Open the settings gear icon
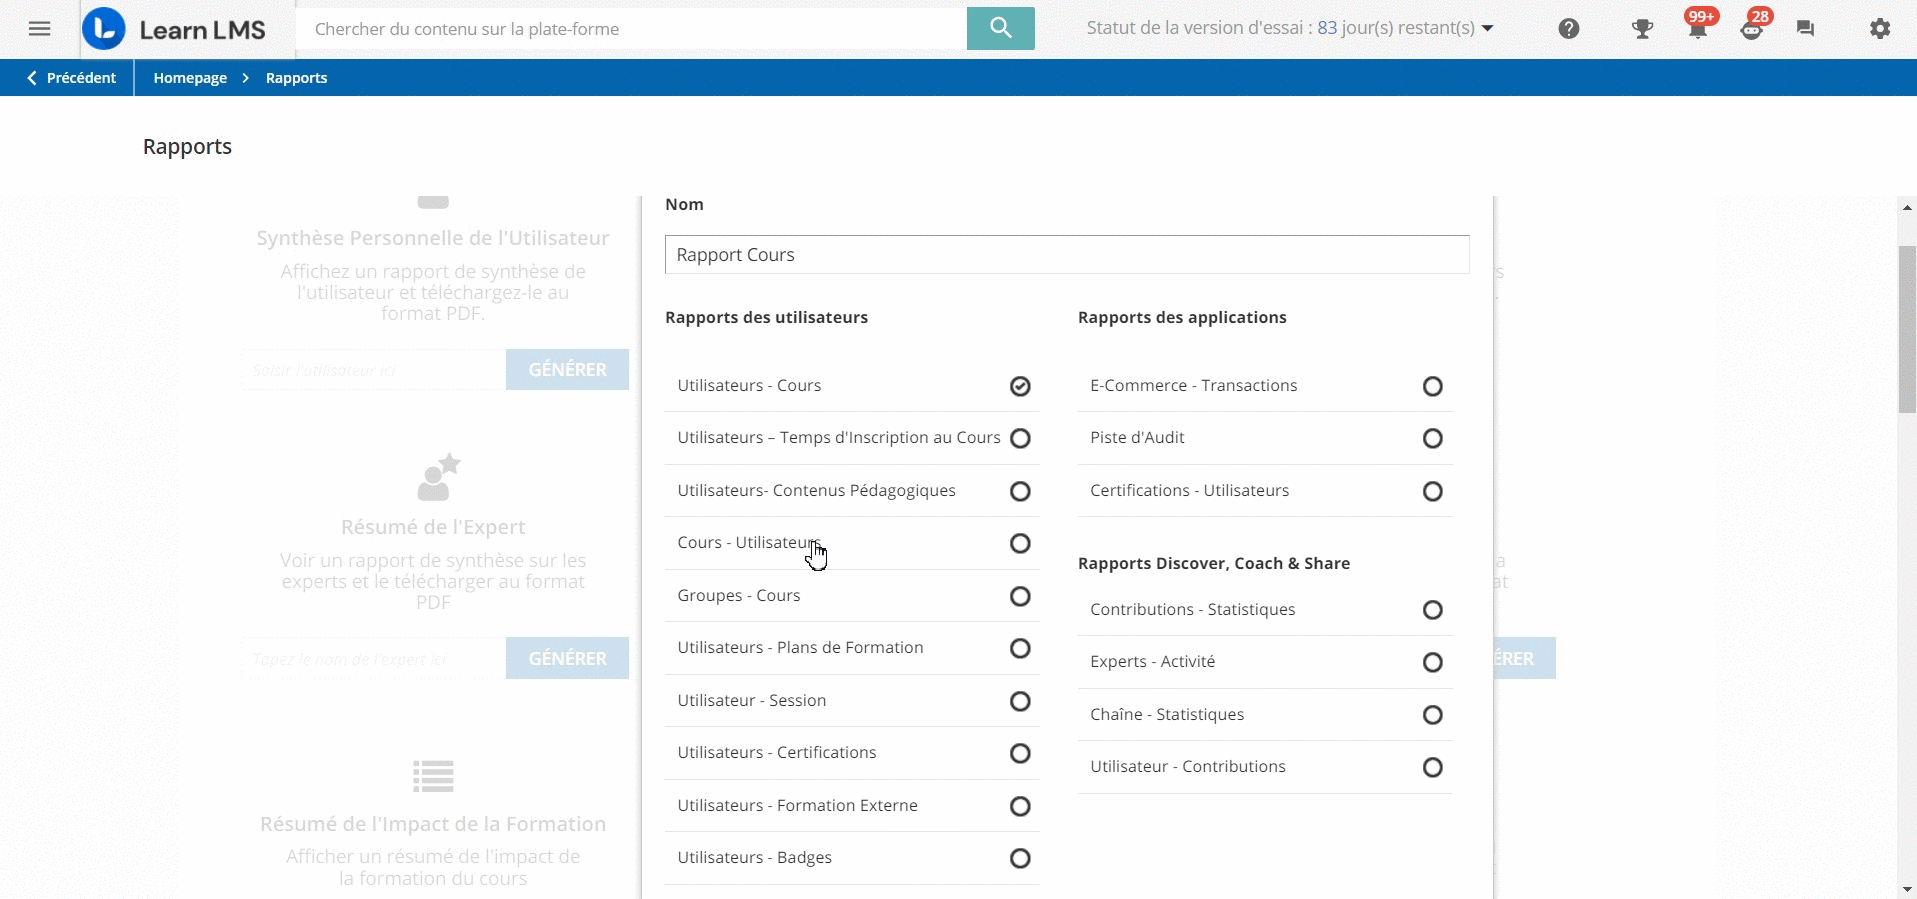The height and width of the screenshot is (899, 1917). coord(1880,29)
